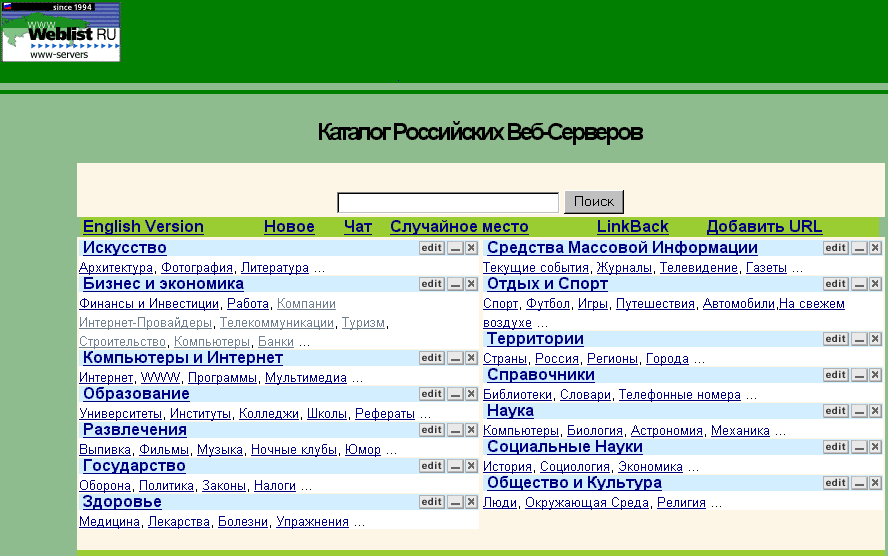Open the Социология link

tap(575, 467)
